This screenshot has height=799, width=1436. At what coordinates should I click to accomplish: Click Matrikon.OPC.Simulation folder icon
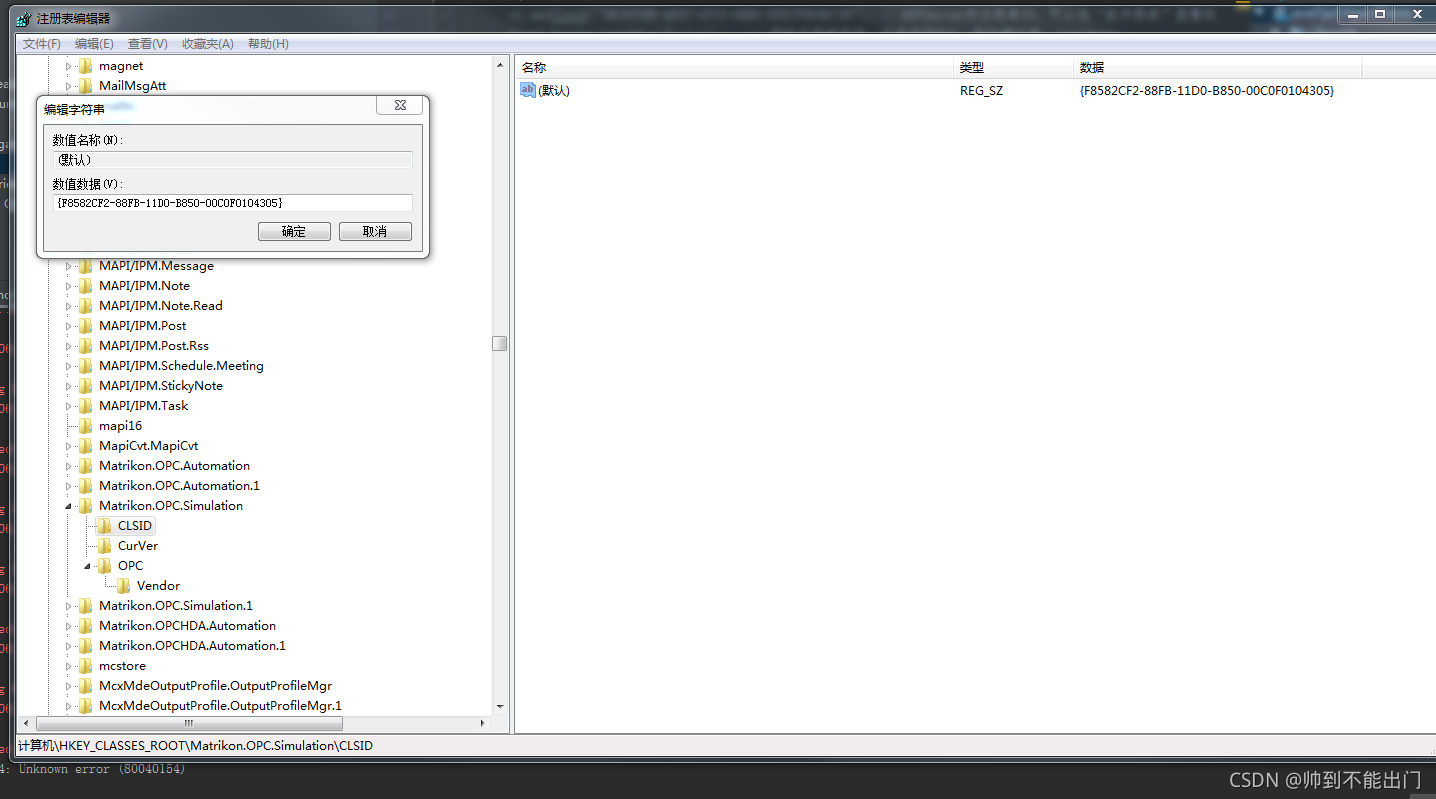point(86,506)
